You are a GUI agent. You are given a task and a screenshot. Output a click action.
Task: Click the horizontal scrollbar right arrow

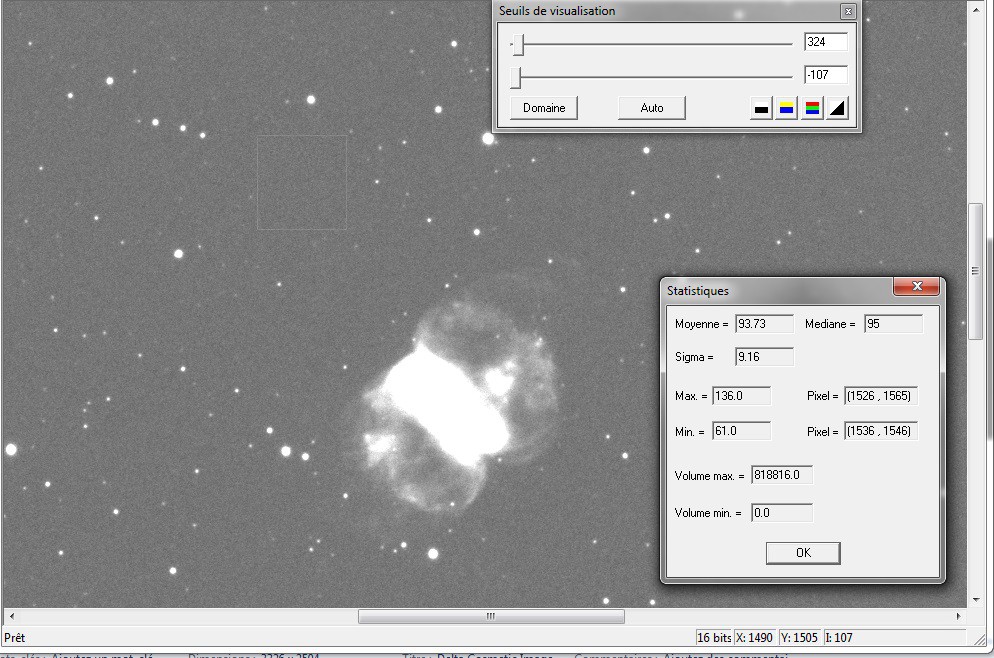pyautogui.click(x=958, y=616)
